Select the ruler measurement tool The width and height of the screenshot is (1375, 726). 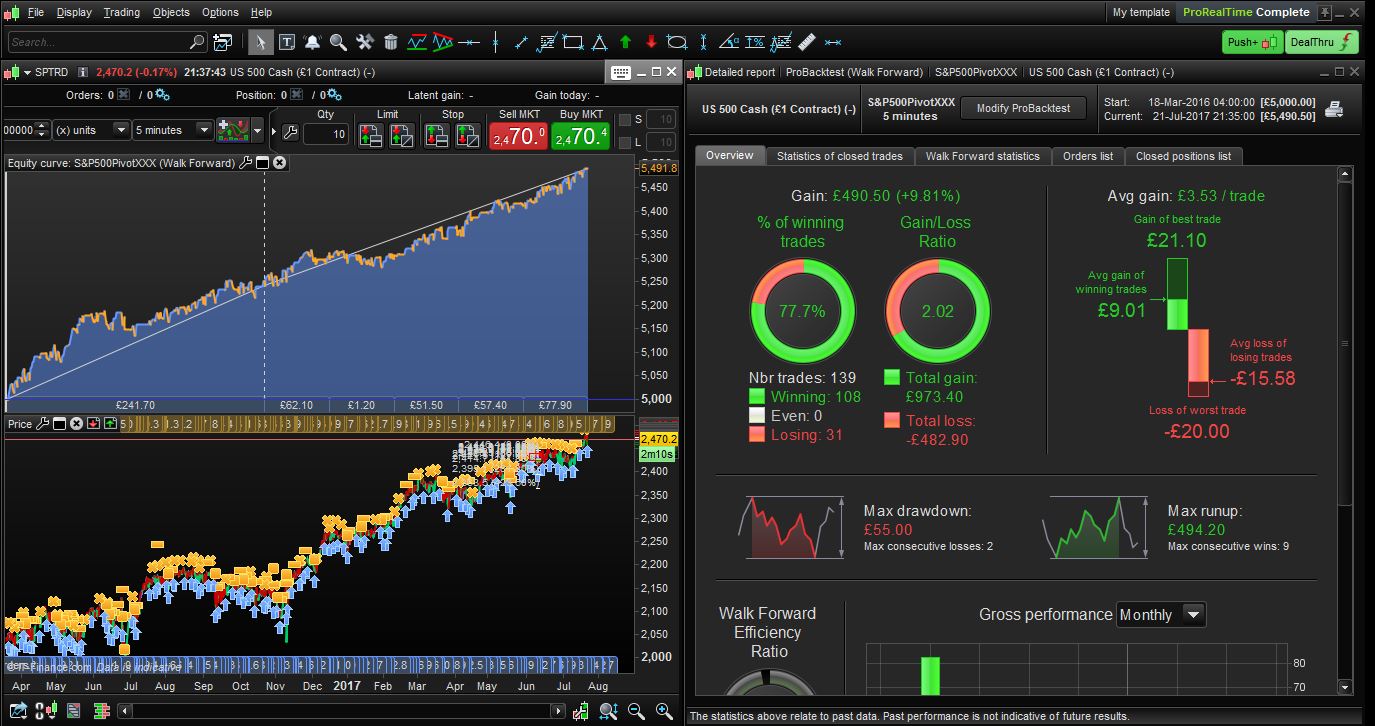[x=808, y=42]
